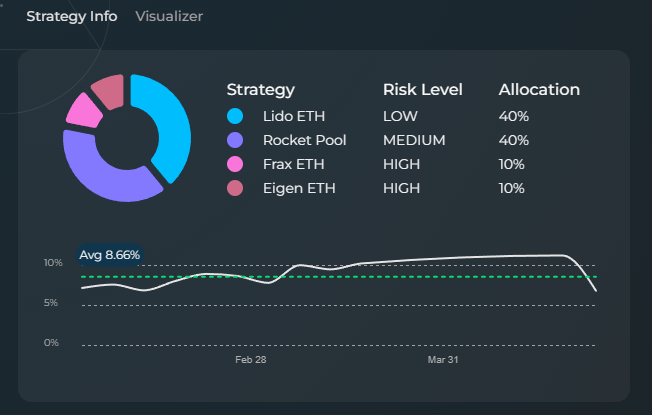Click the rose Eigen ETH legend dot
Image resolution: width=652 pixels, height=415 pixels.
[236, 188]
